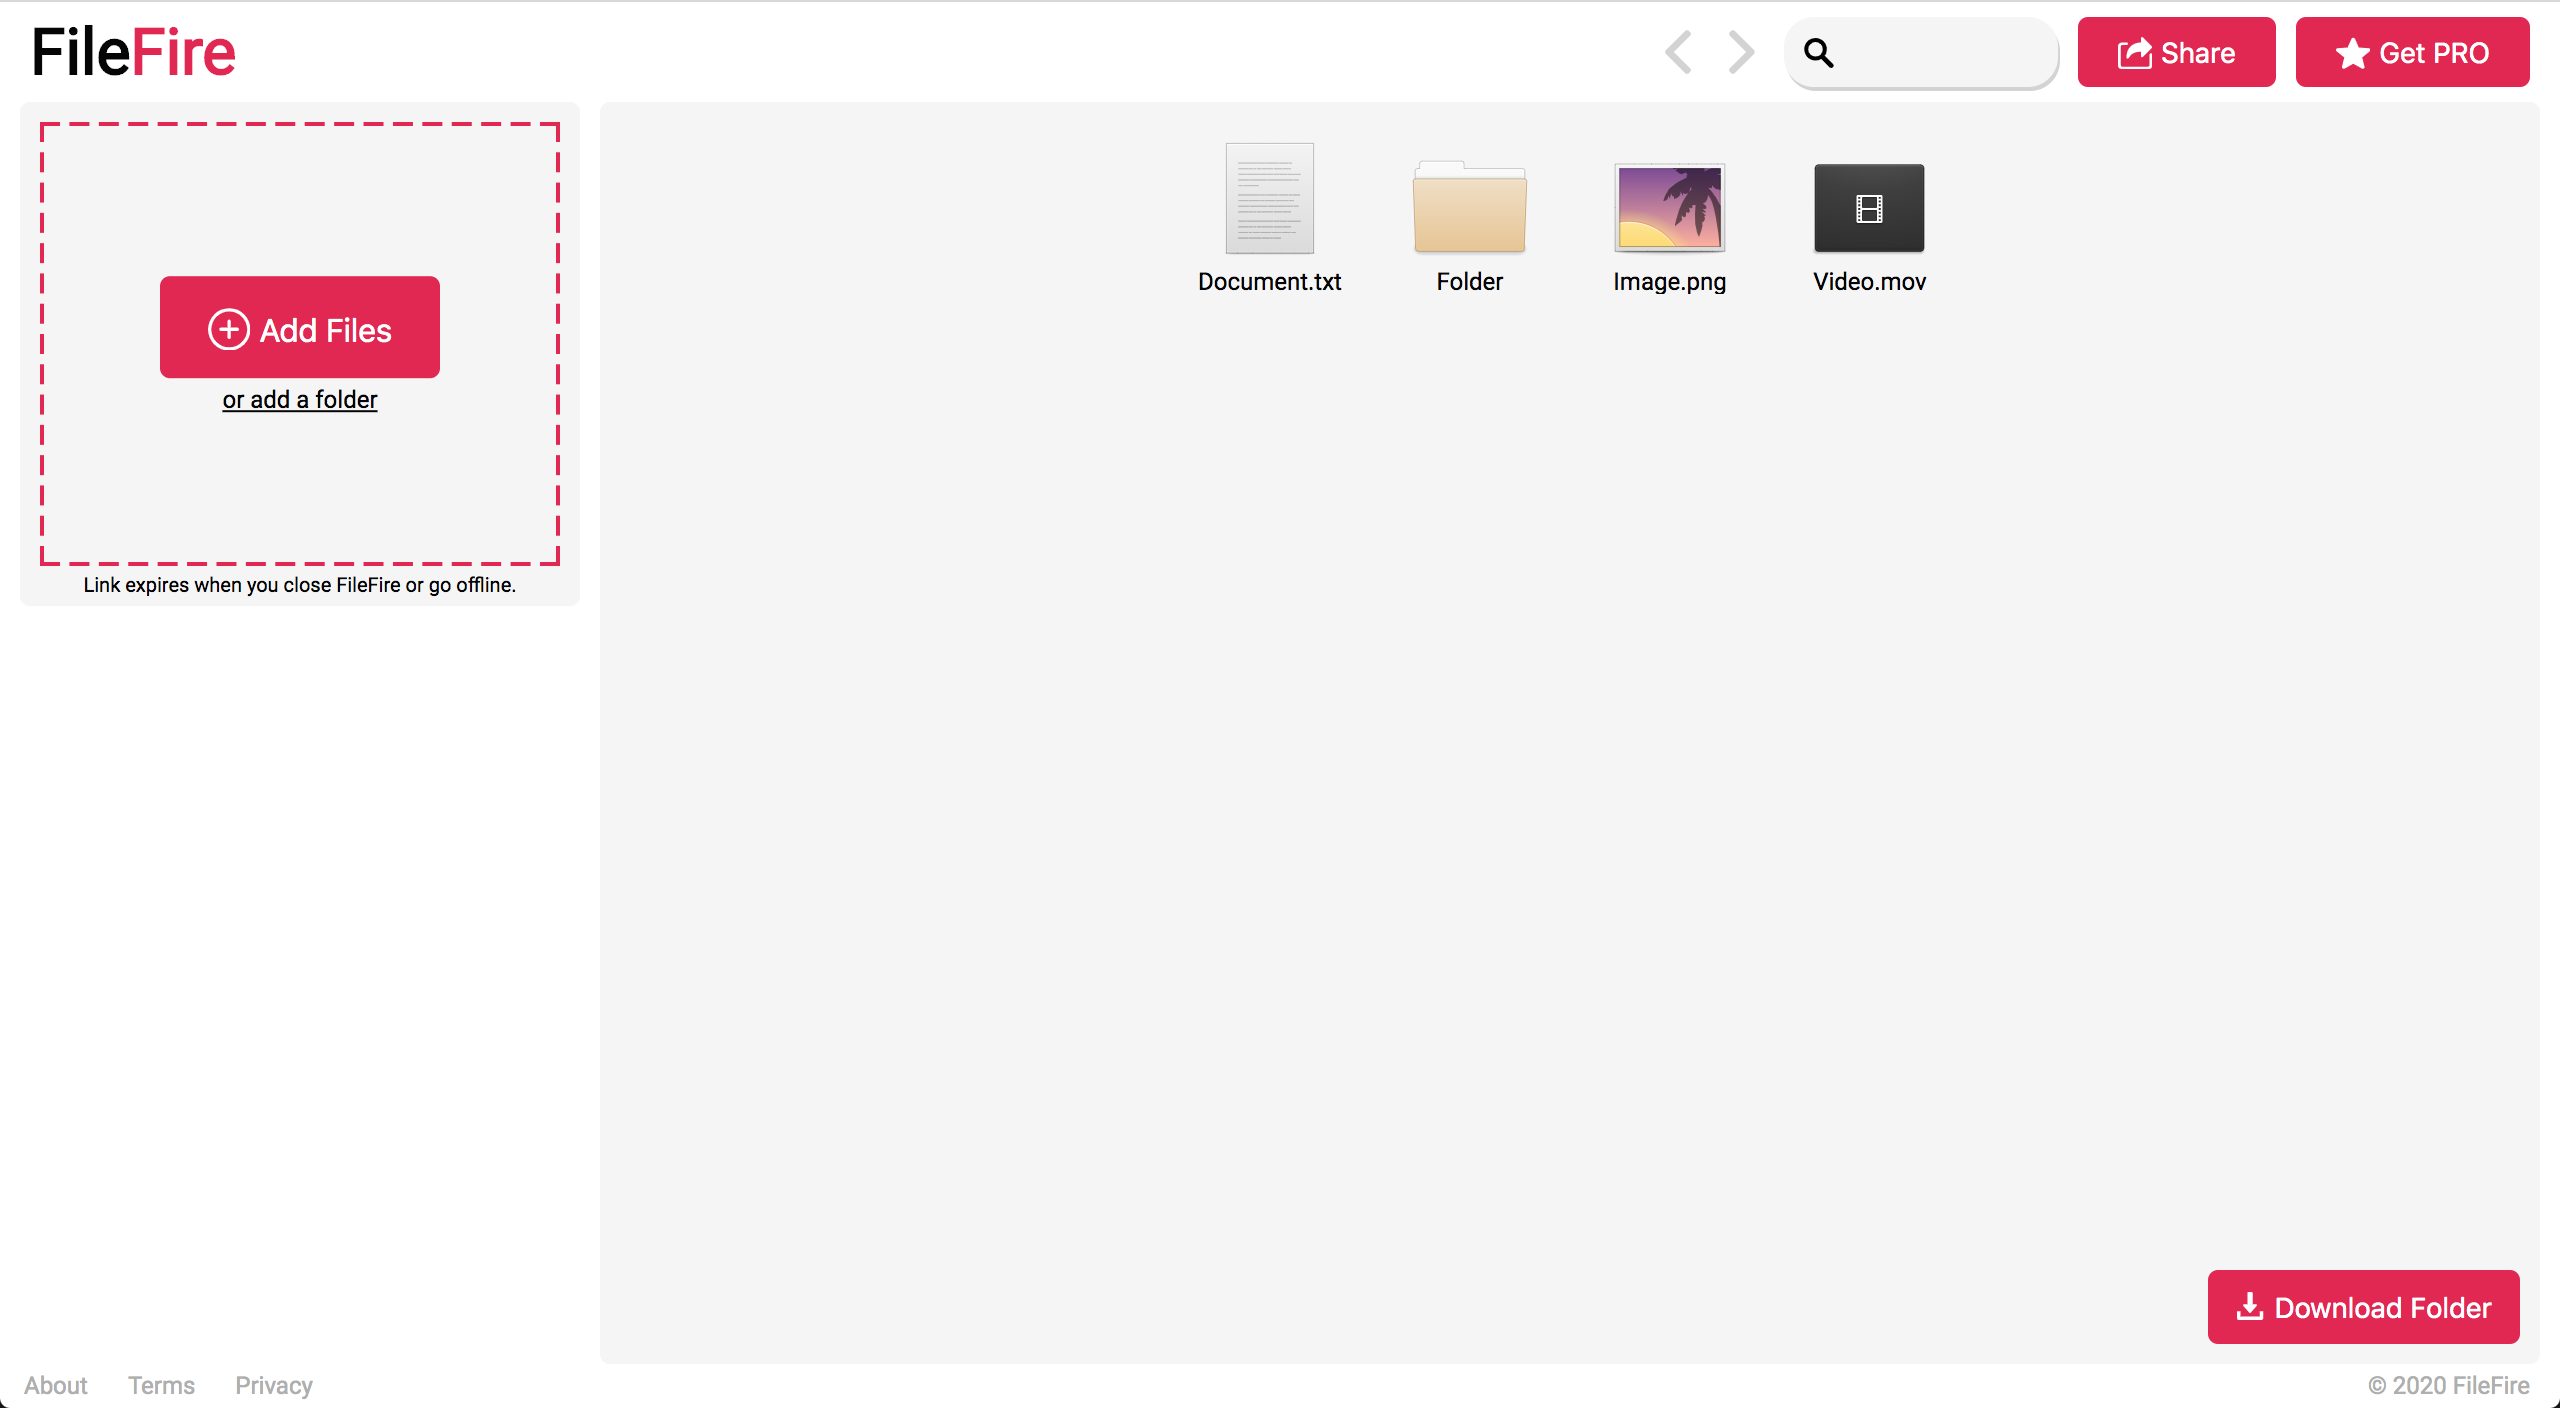Image resolution: width=2560 pixels, height=1408 pixels.
Task: Click the FileFire logo
Action: point(132,51)
